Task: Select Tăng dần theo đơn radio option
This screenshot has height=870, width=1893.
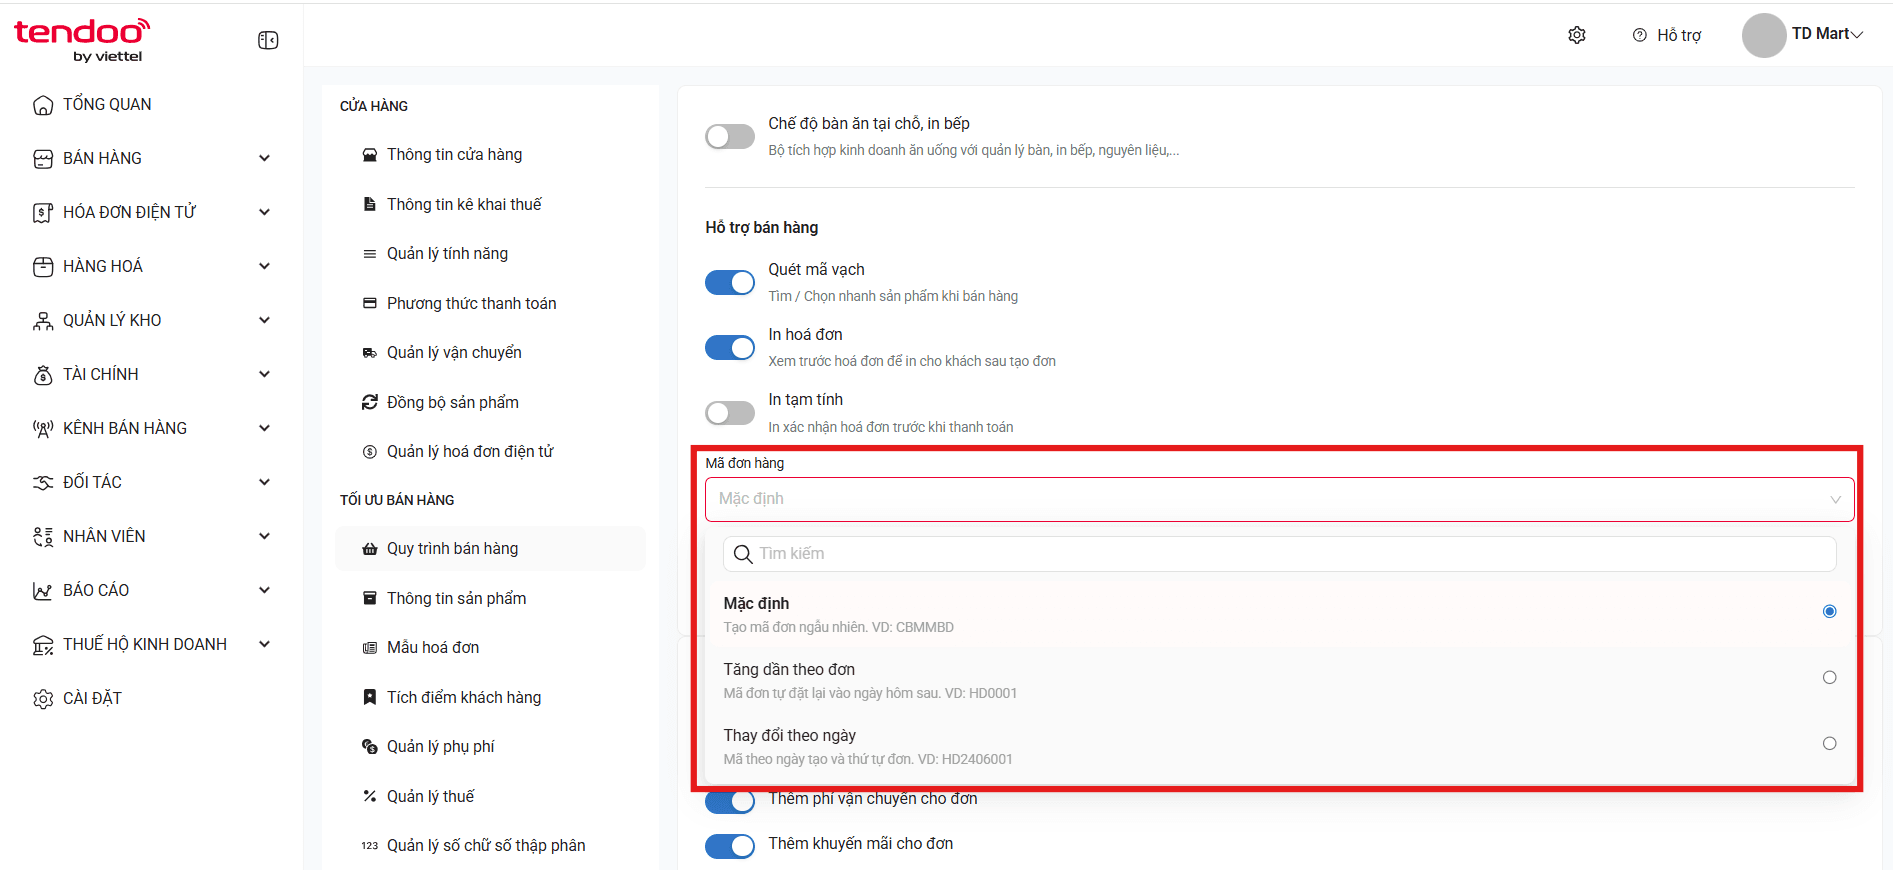Action: pyautogui.click(x=1829, y=677)
